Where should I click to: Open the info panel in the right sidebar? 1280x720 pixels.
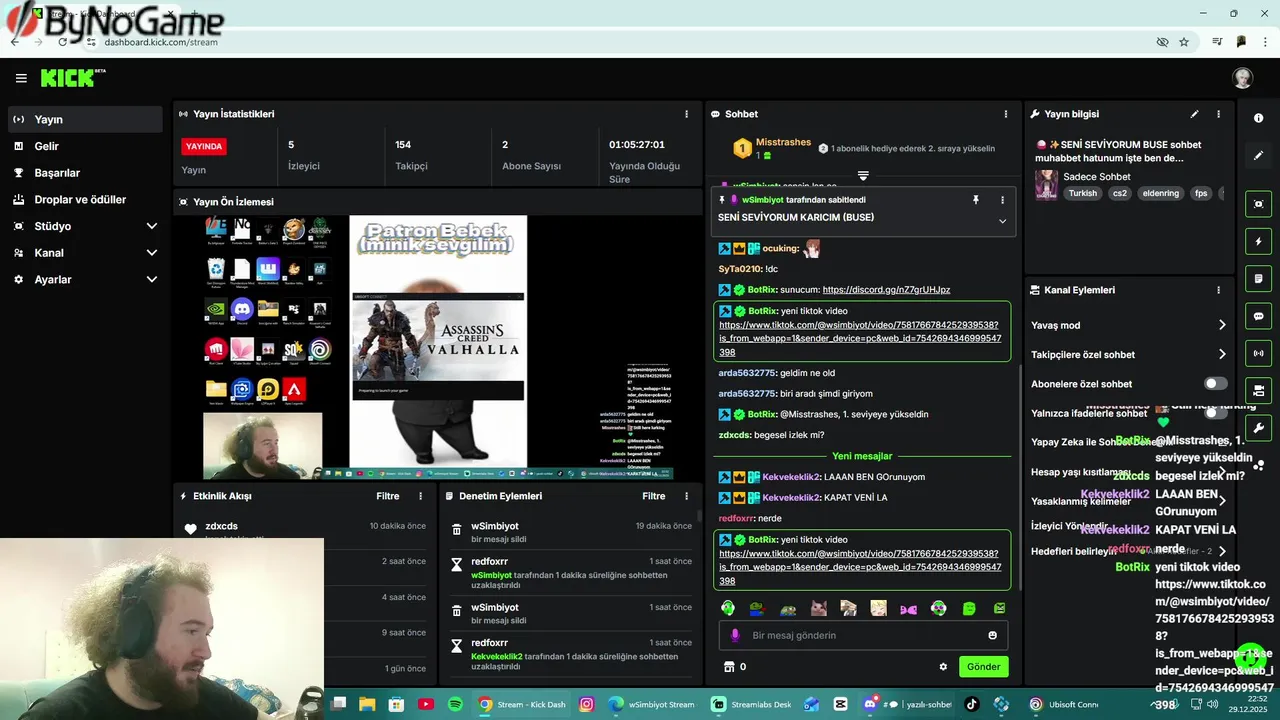click(x=1258, y=118)
